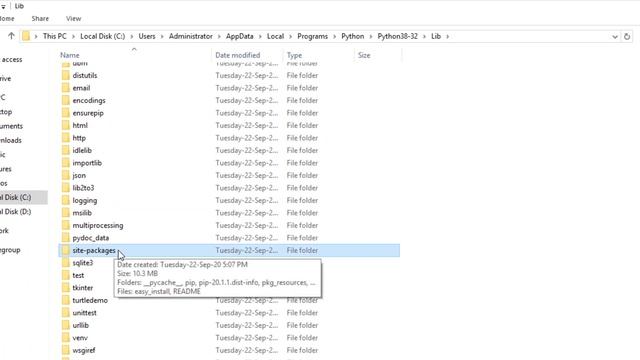Refresh the folder with the refresh icon

(x=627, y=37)
